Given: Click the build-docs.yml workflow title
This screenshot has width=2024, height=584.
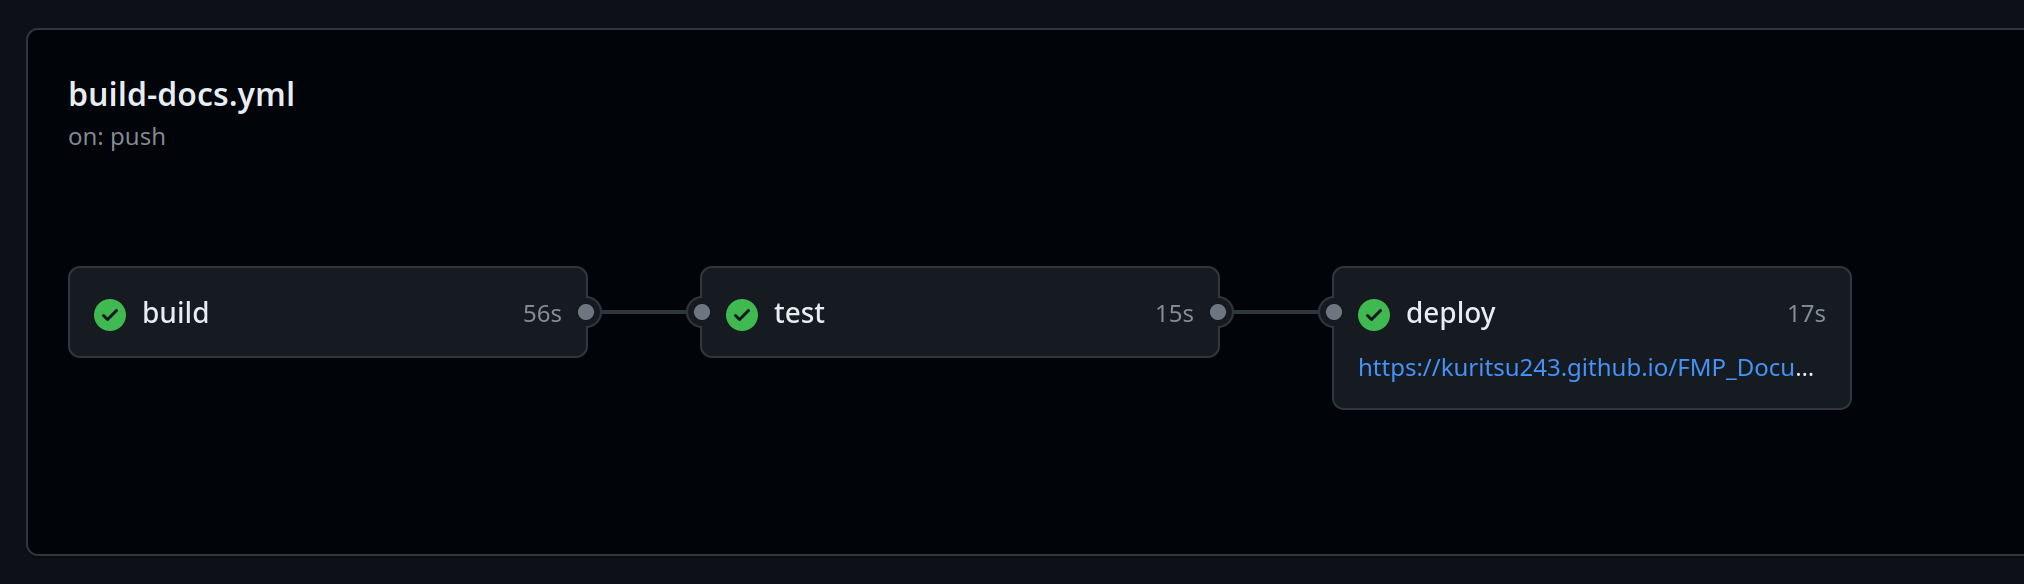Looking at the screenshot, I should coord(181,94).
